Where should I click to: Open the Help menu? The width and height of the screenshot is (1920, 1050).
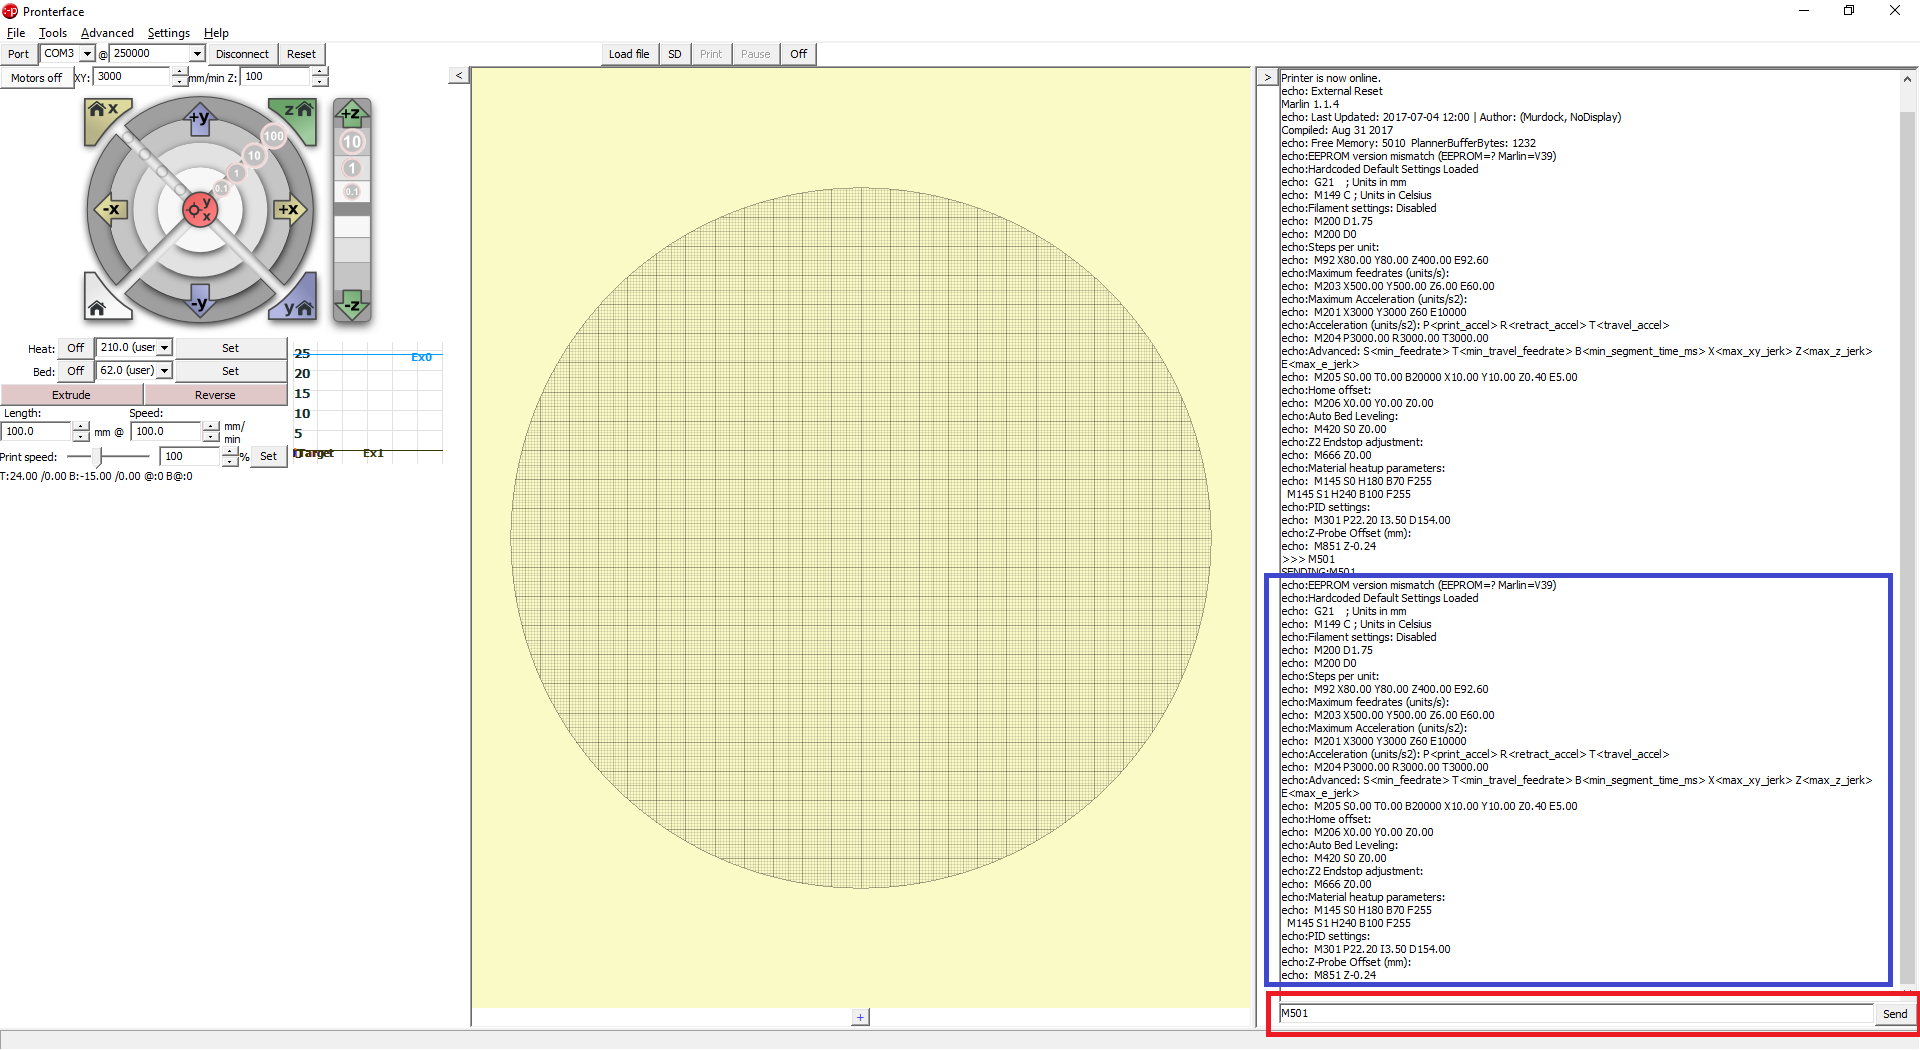point(216,33)
